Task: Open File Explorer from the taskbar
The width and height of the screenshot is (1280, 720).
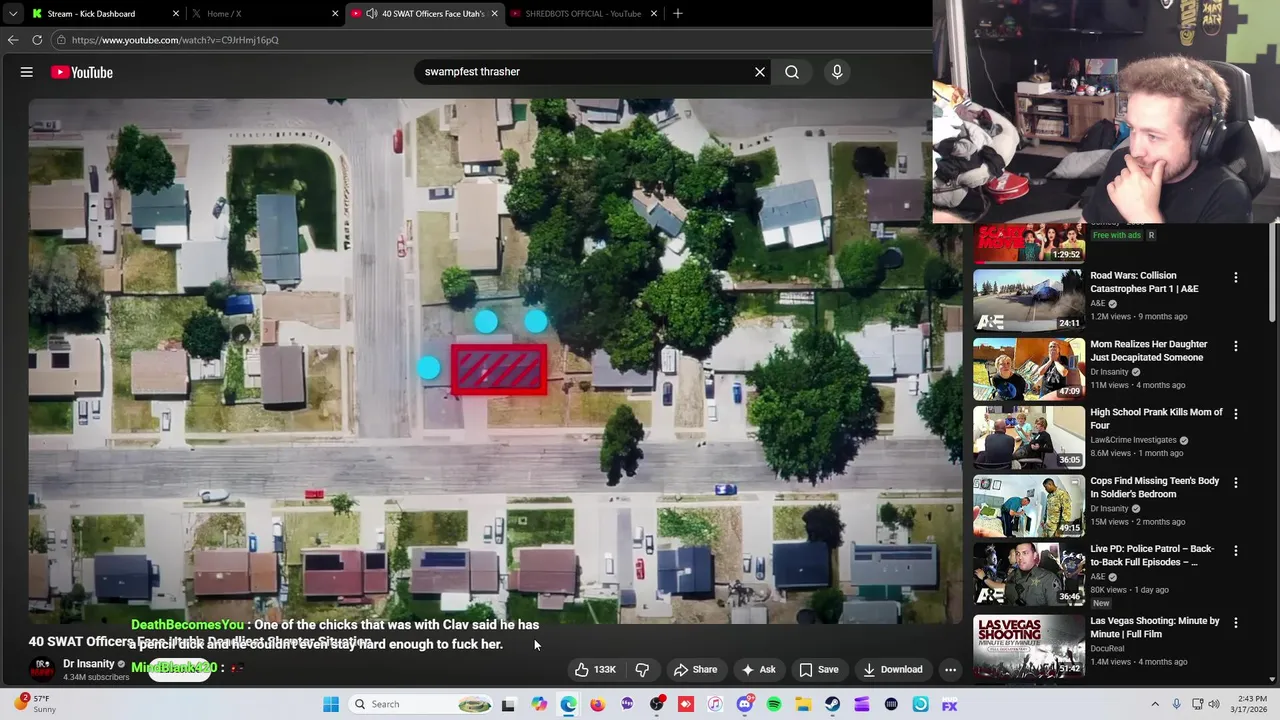Action: (803, 704)
